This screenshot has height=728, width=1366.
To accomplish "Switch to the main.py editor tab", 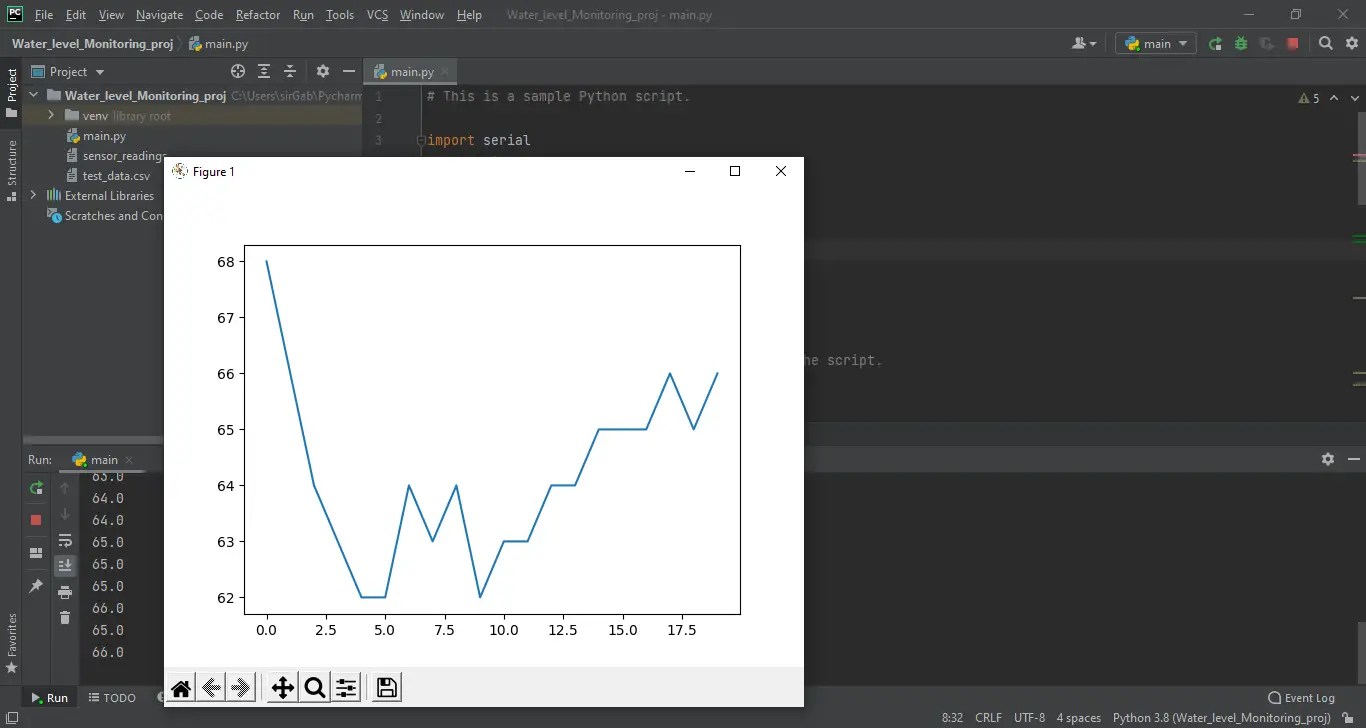I will pos(412,71).
